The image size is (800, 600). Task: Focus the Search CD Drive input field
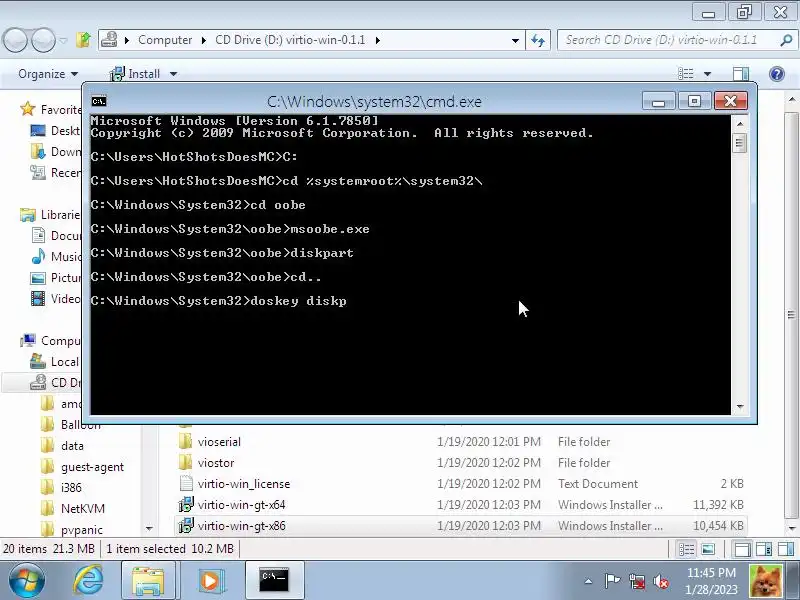pos(668,40)
